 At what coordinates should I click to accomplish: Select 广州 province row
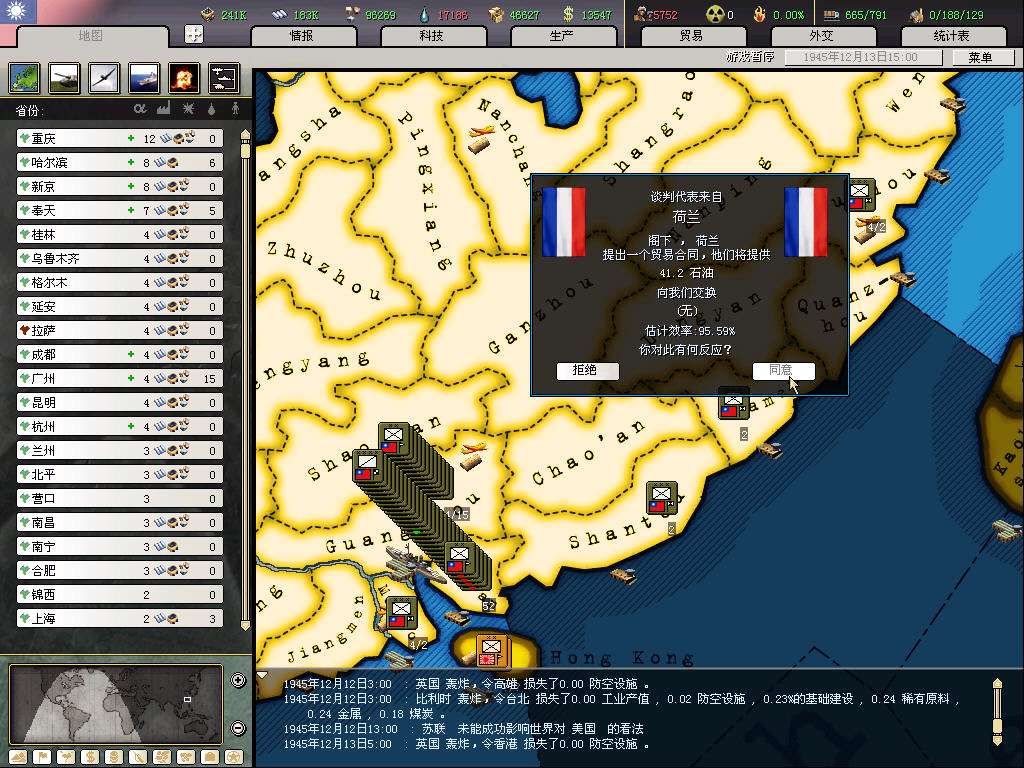coord(120,379)
